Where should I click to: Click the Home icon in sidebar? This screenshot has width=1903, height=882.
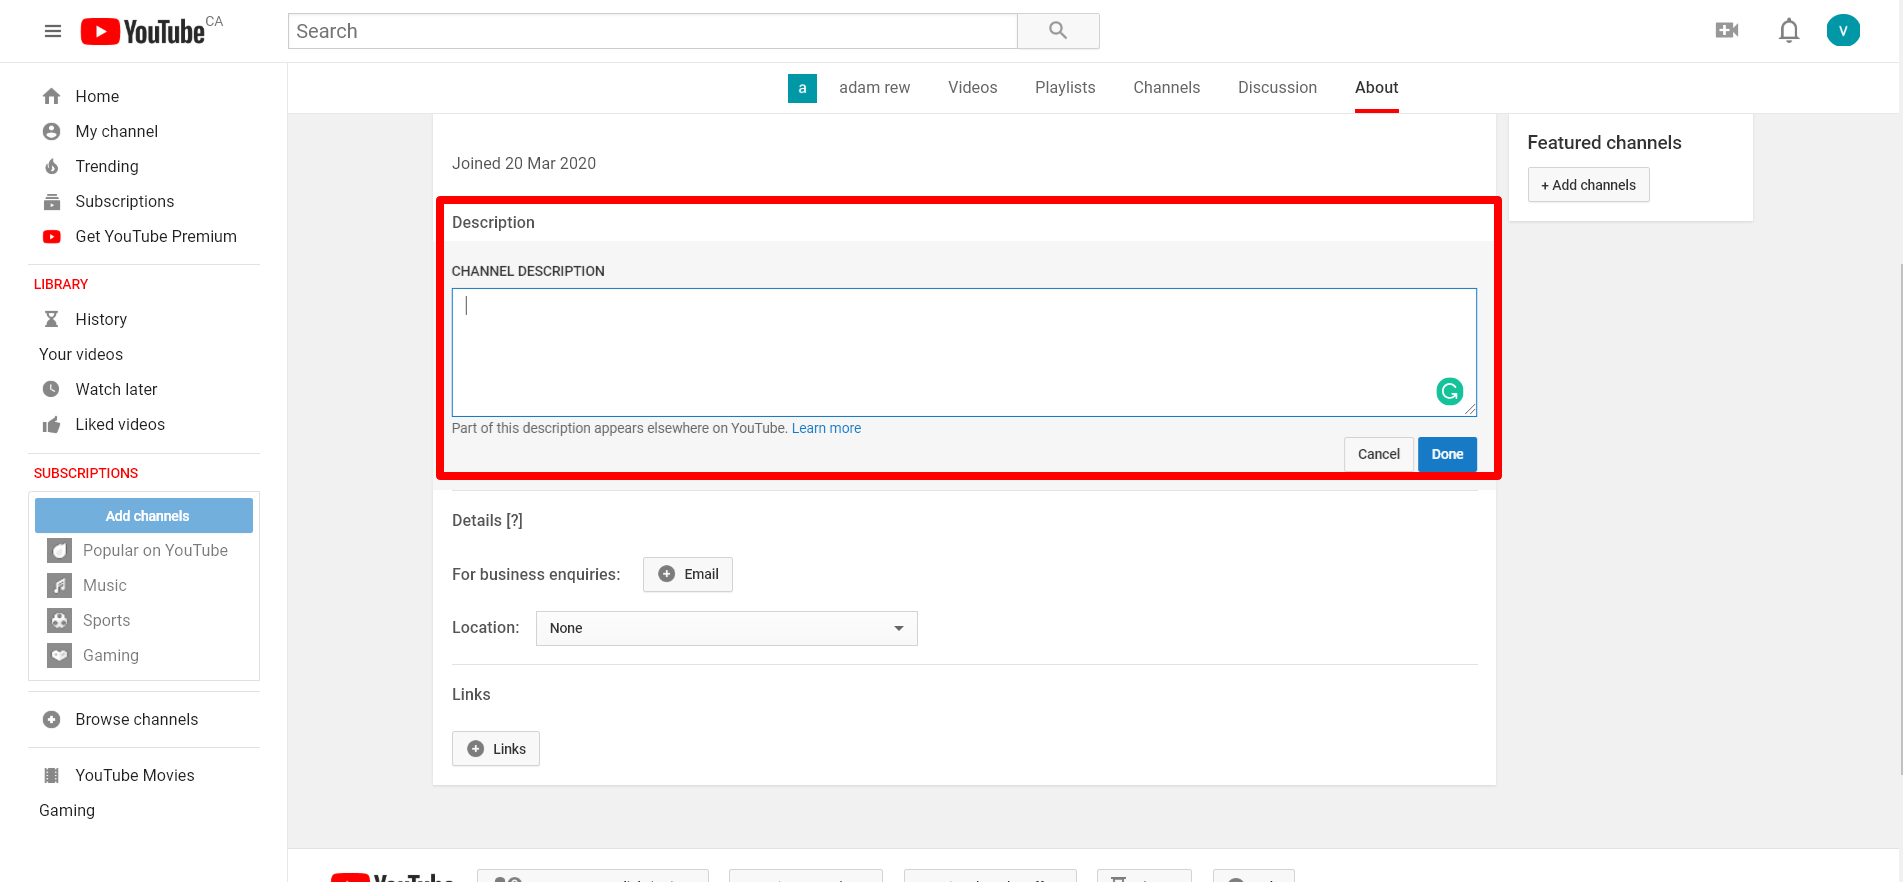pyautogui.click(x=52, y=96)
